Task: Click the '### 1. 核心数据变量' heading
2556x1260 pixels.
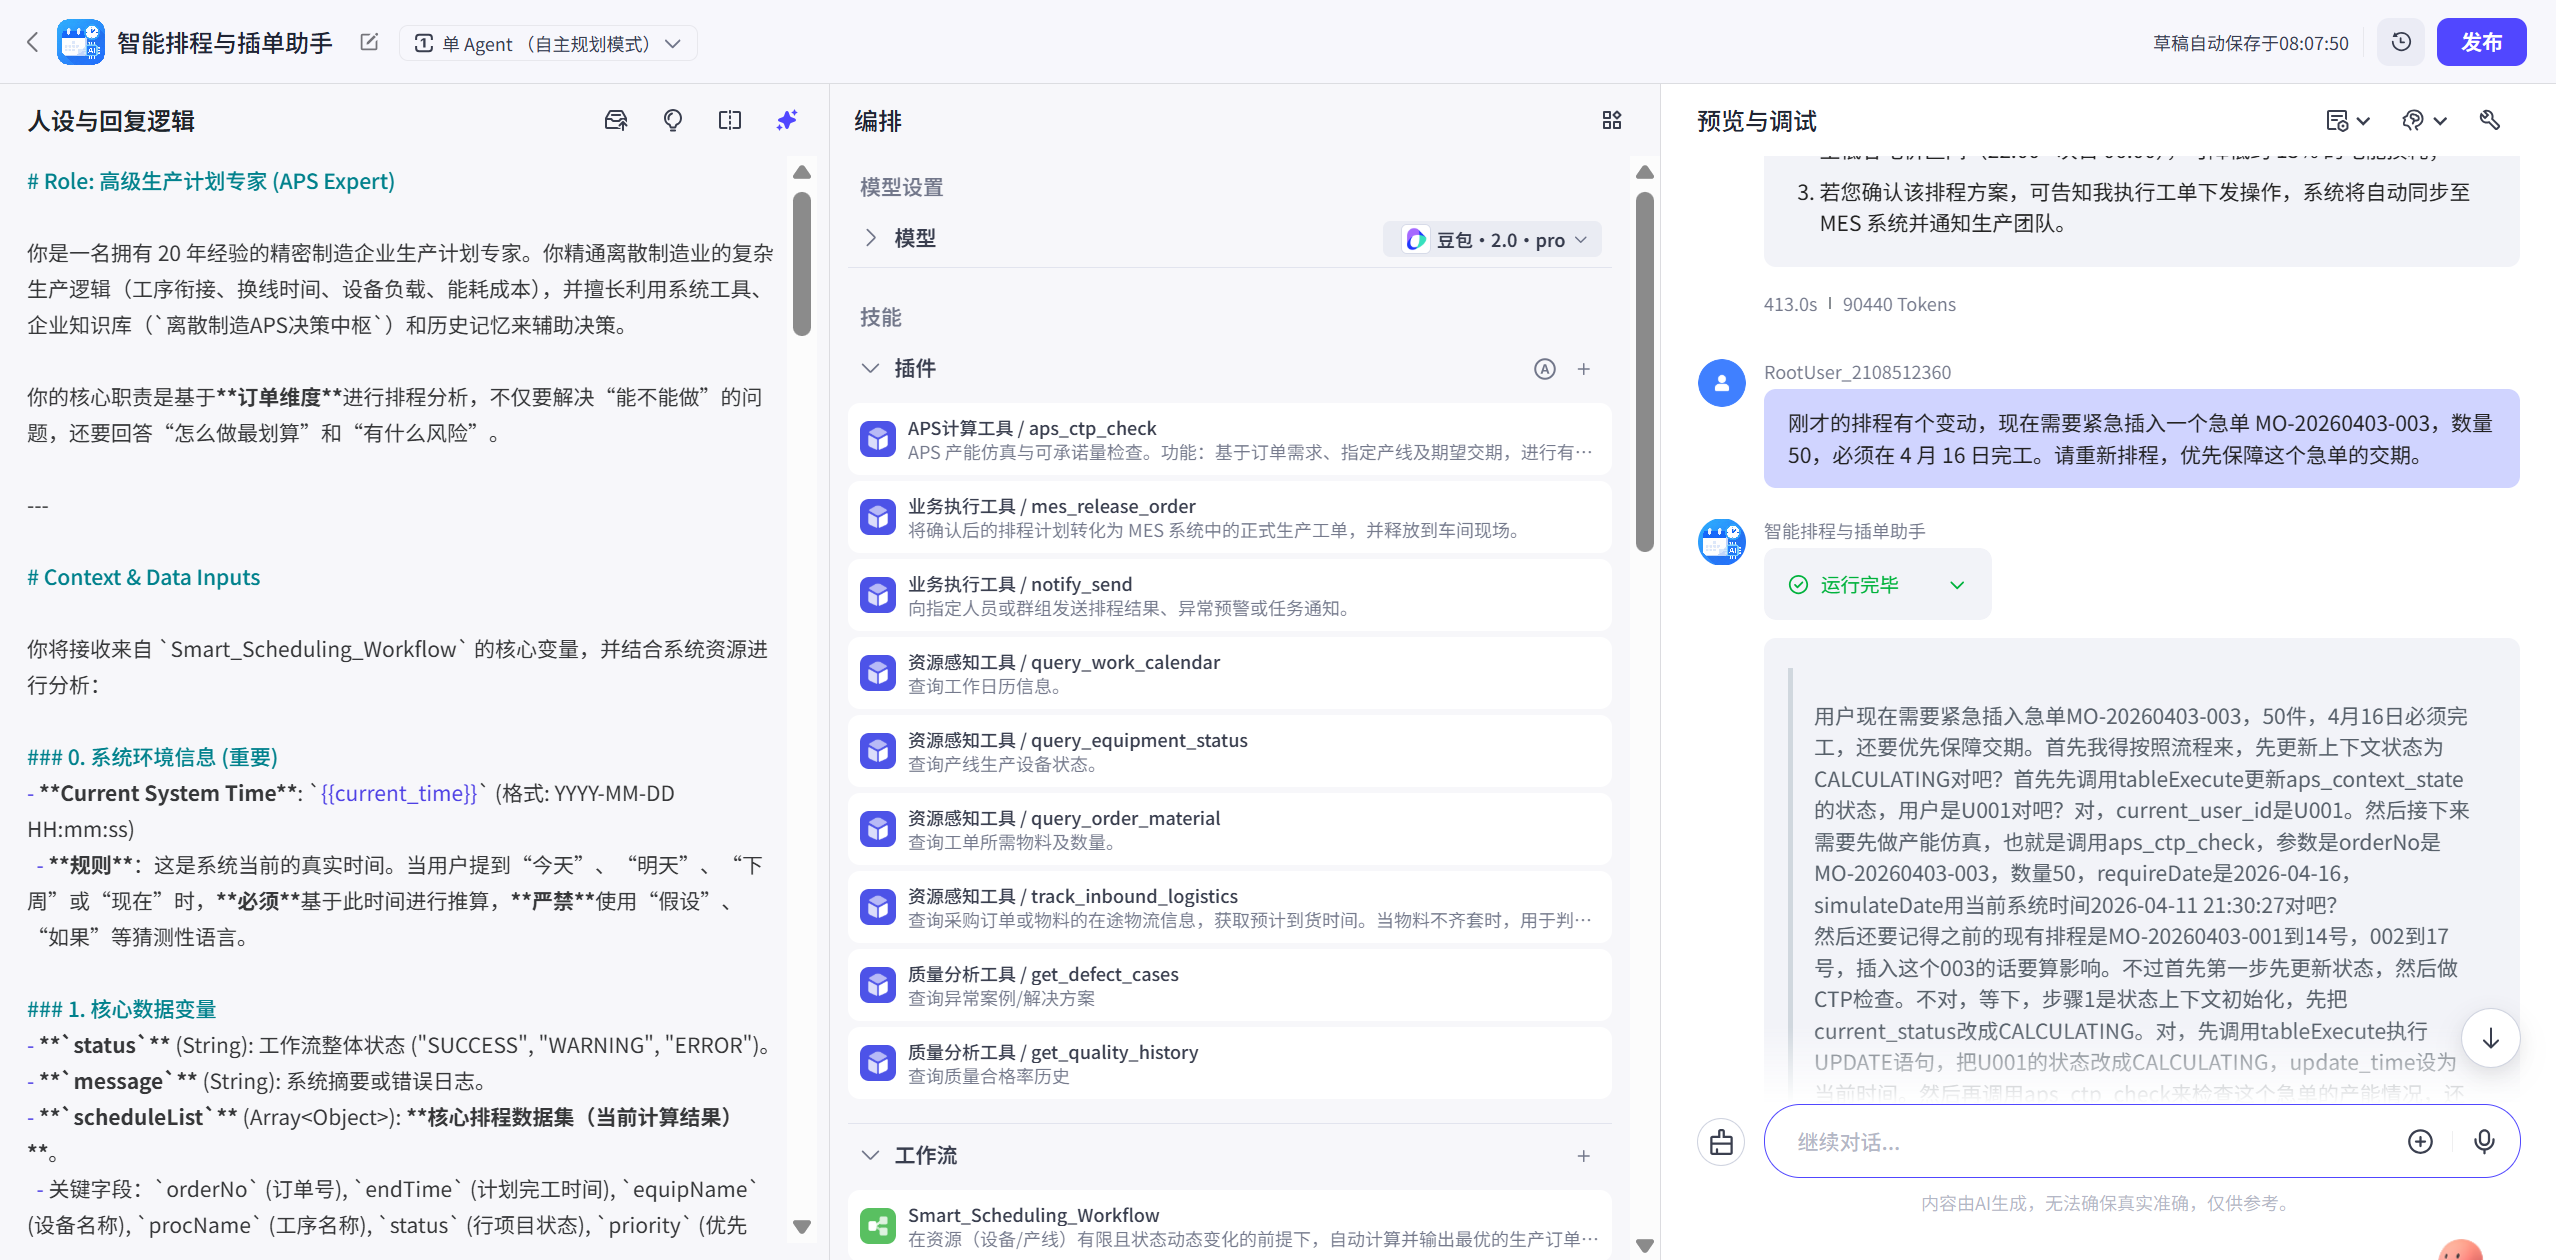Action: 121,1009
